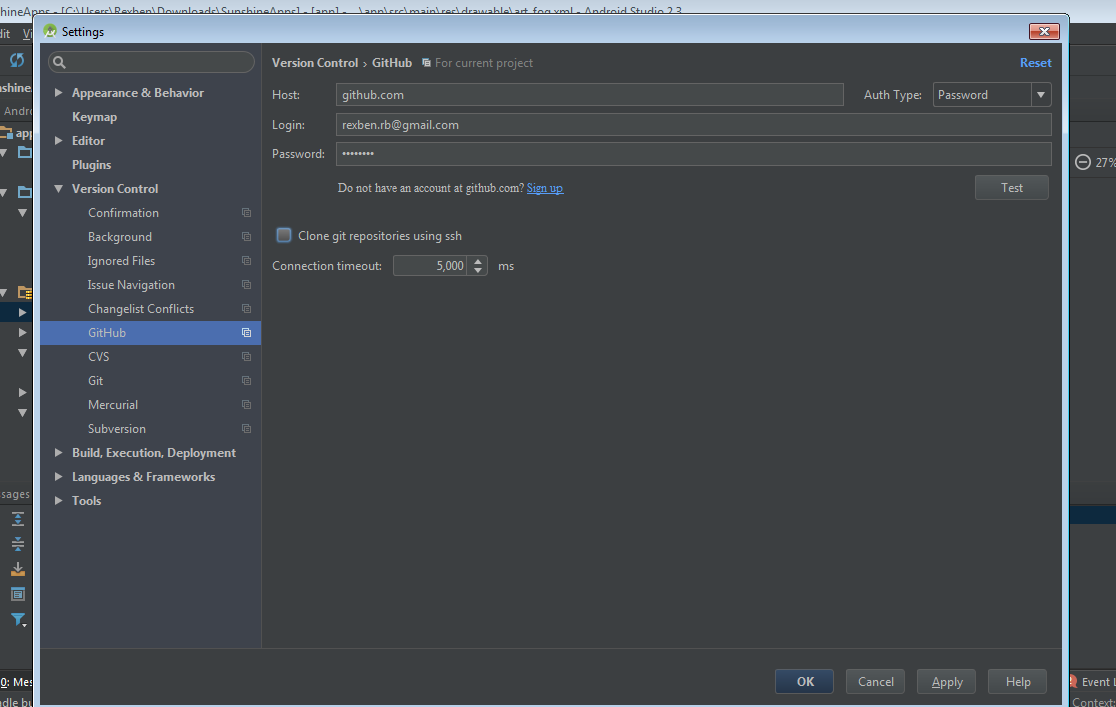The height and width of the screenshot is (707, 1116).
Task: Click the project-level icon next to Issue Navigation
Action: (246, 285)
